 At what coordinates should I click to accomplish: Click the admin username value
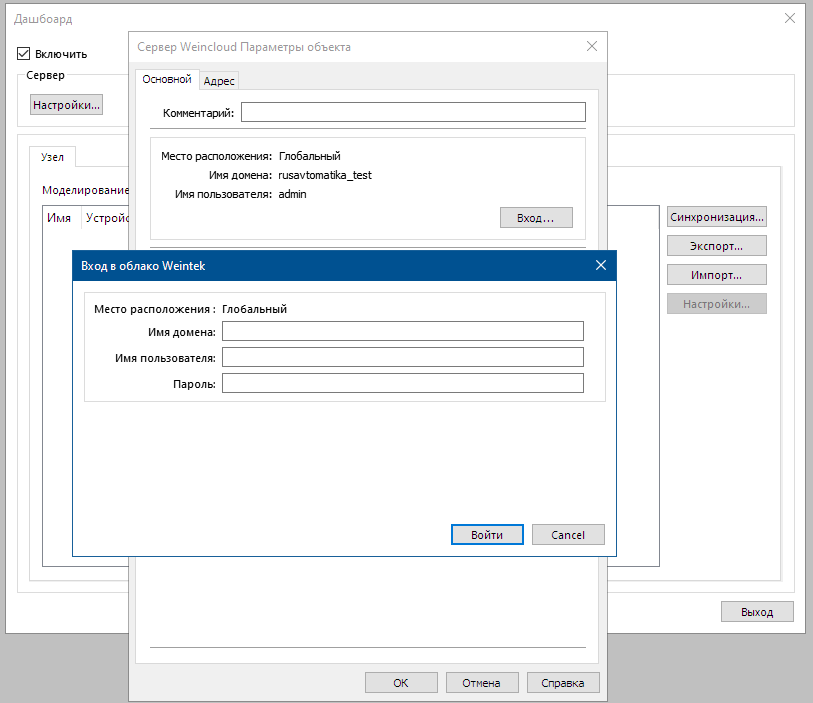coord(292,194)
